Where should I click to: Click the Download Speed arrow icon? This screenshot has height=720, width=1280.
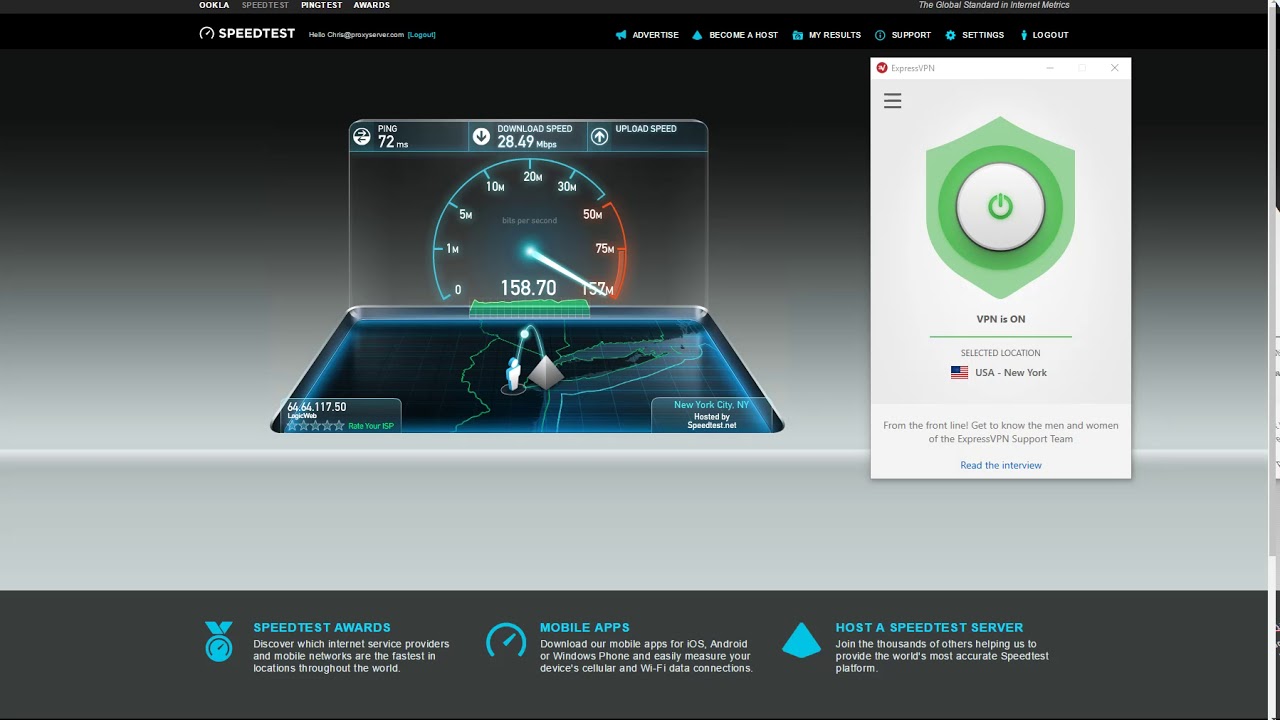click(481, 136)
